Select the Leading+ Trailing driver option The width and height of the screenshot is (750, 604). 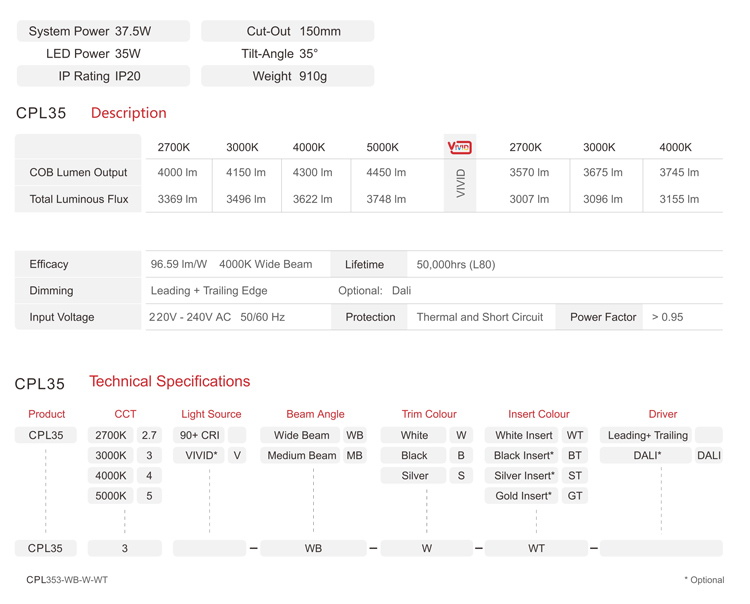[647, 435]
